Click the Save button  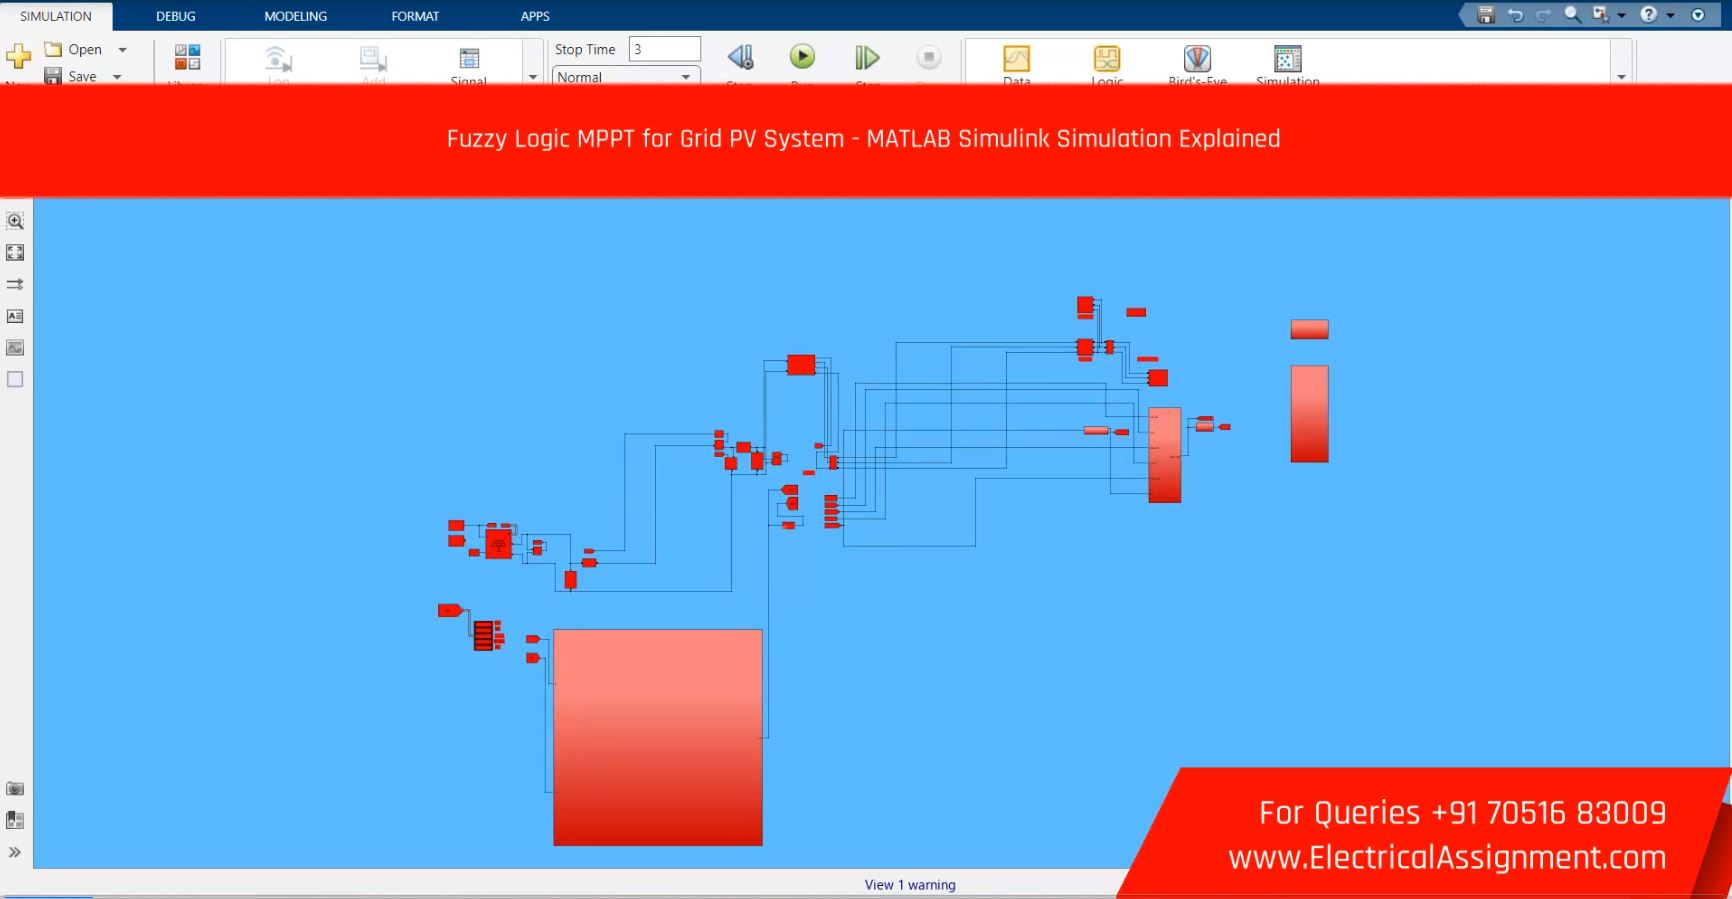[x=72, y=76]
